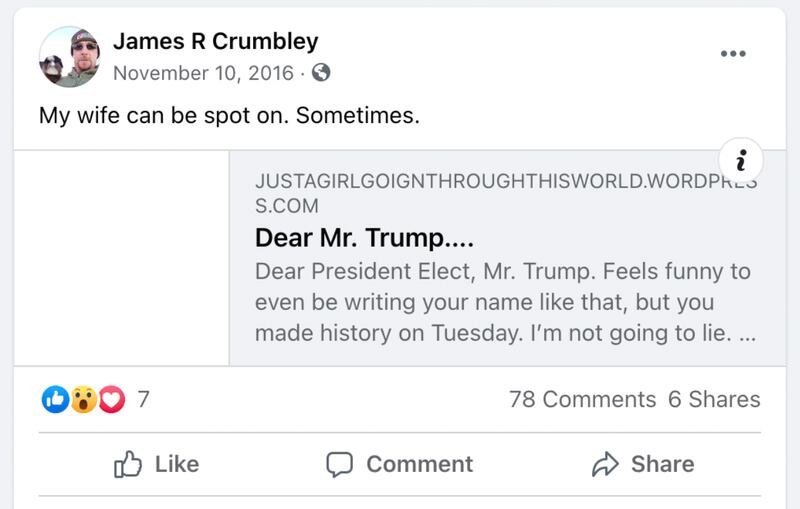Click the Share button
Screen dimensions: 800x509
tap(643, 464)
